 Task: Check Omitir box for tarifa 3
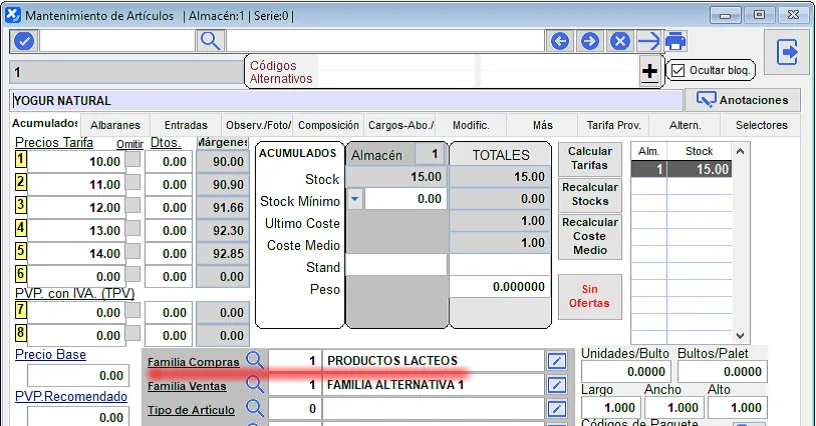(132, 207)
